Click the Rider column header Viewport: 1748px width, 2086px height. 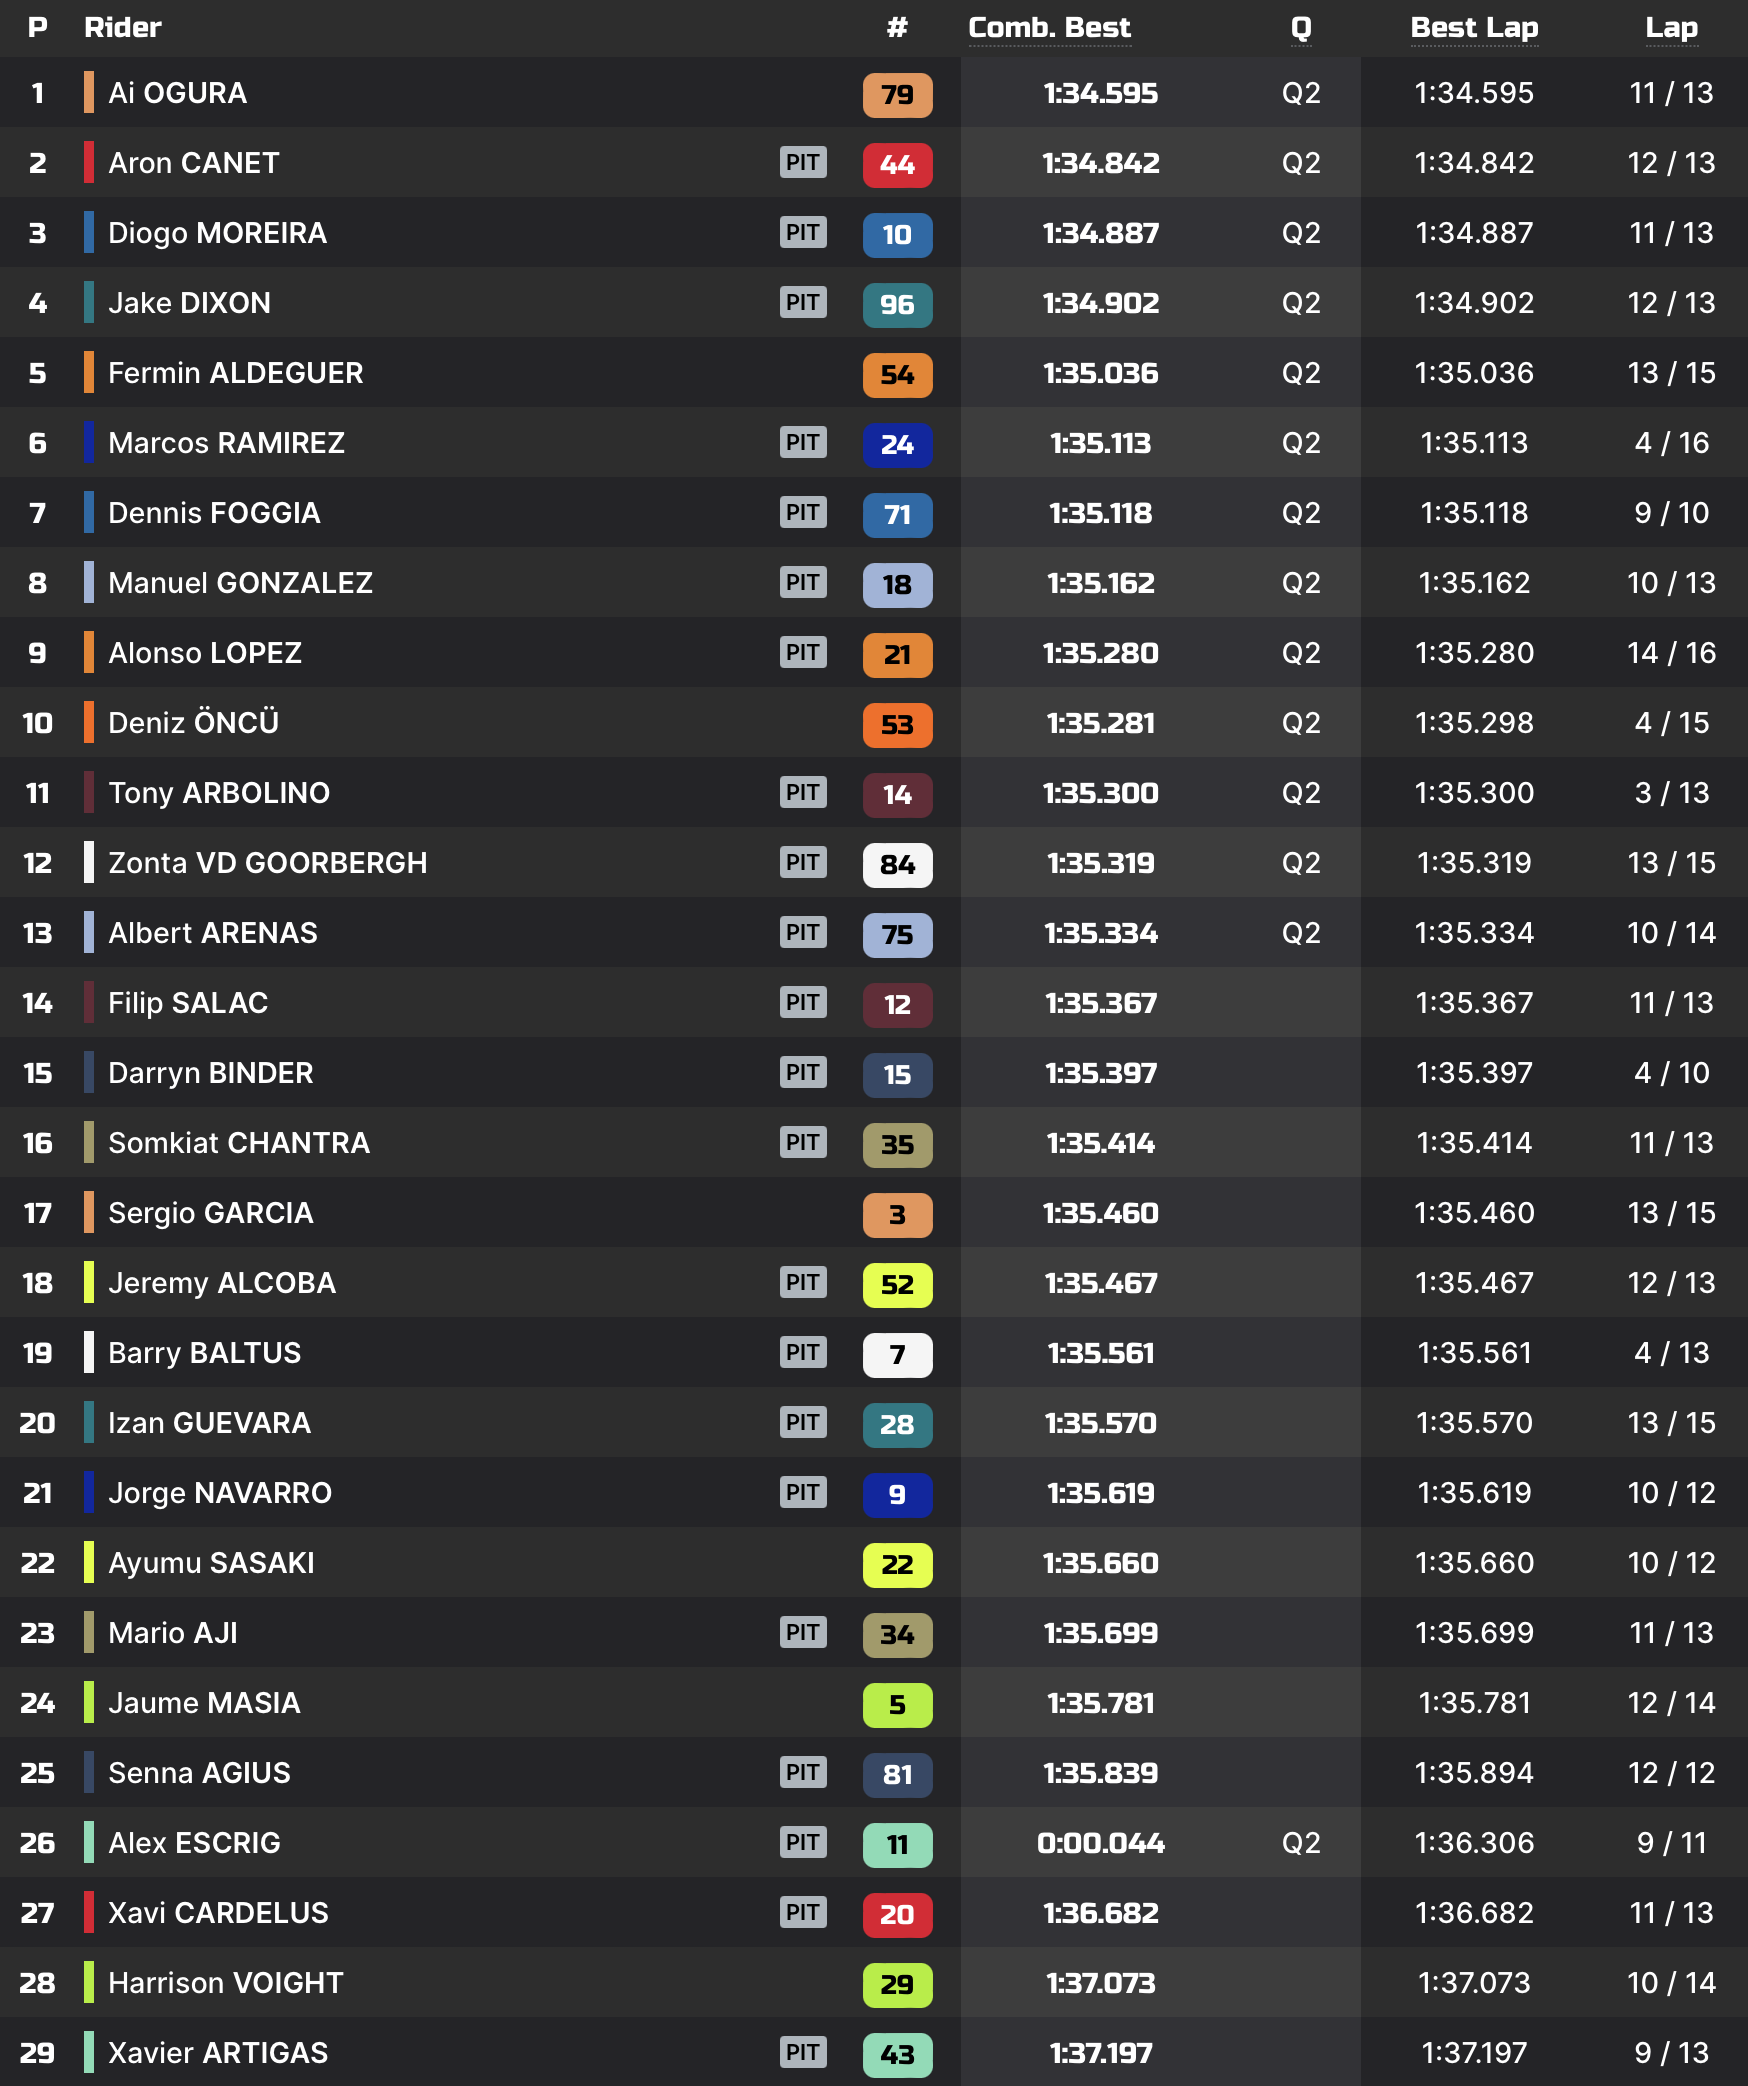click(122, 28)
